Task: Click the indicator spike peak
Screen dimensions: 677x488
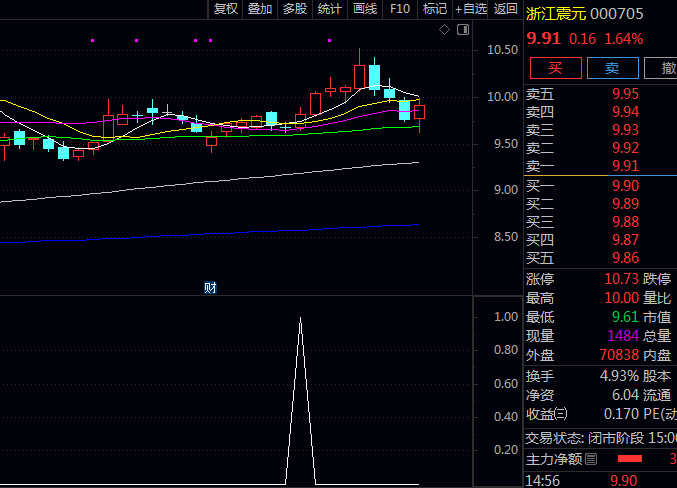Action: 301,319
